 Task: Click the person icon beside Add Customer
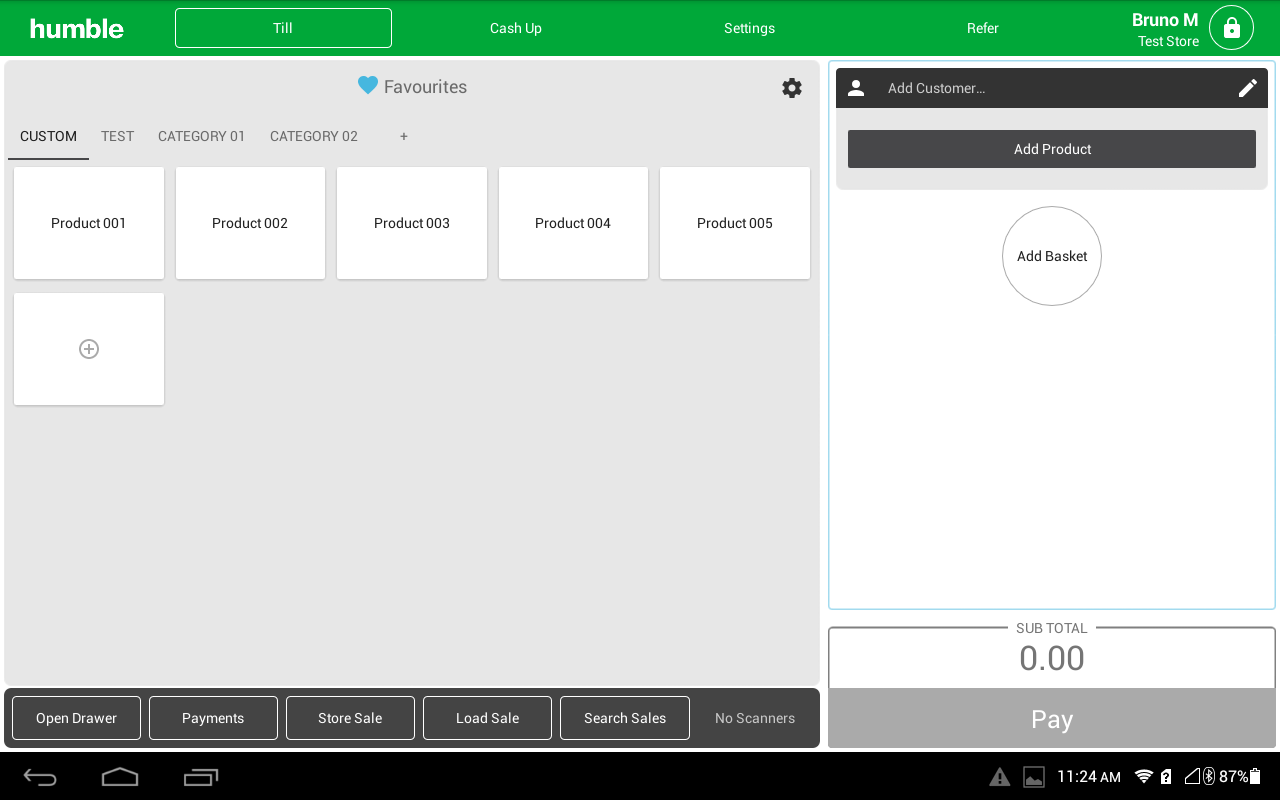856,88
